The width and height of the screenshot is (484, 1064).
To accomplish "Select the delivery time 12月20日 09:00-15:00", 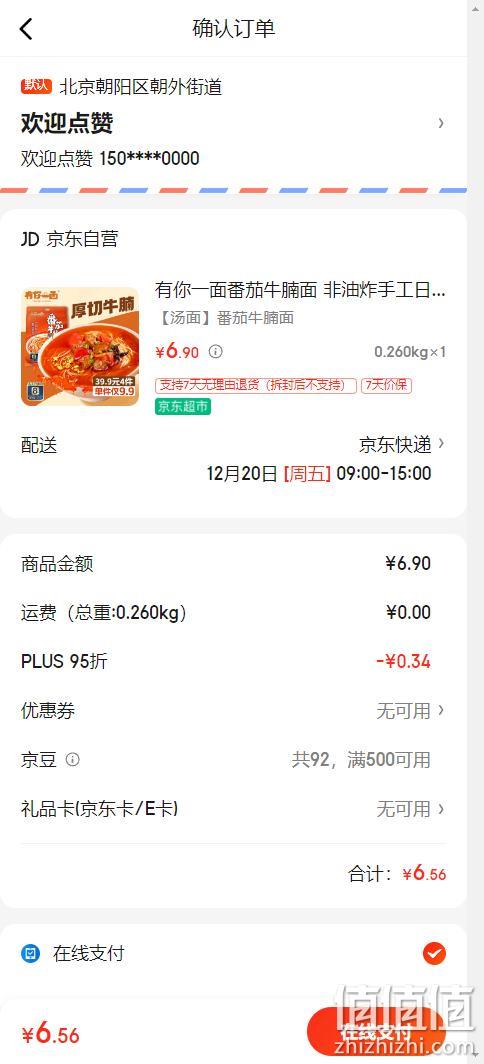I will coord(318,473).
